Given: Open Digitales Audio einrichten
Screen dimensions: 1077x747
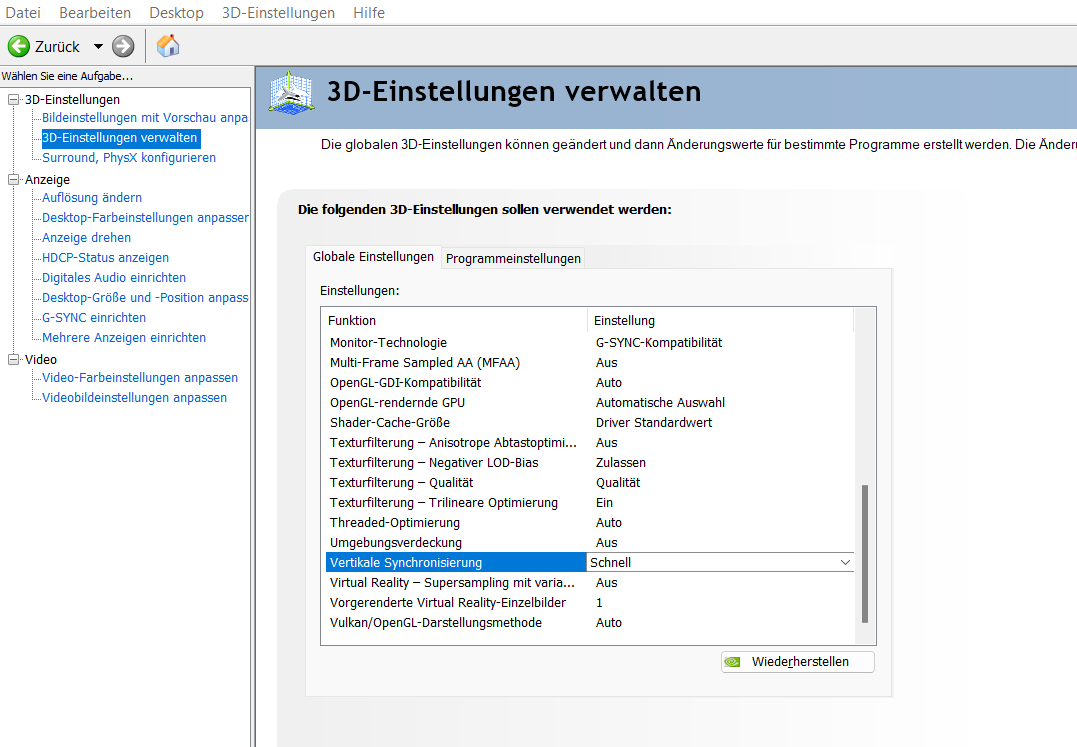Looking at the screenshot, I should coord(114,277).
